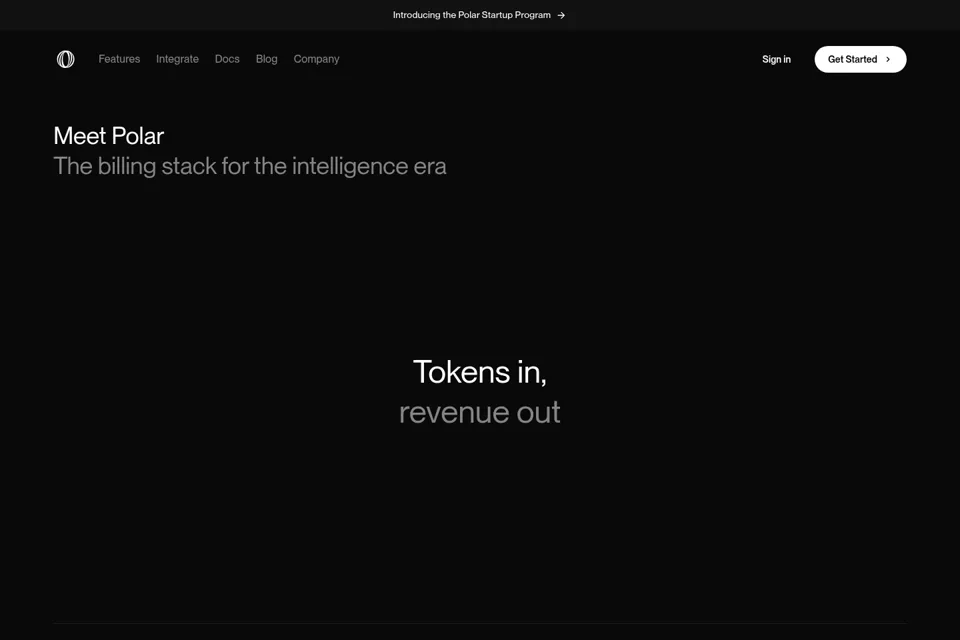Open the Blog nav link
Viewport: 960px width, 640px height.
266,59
